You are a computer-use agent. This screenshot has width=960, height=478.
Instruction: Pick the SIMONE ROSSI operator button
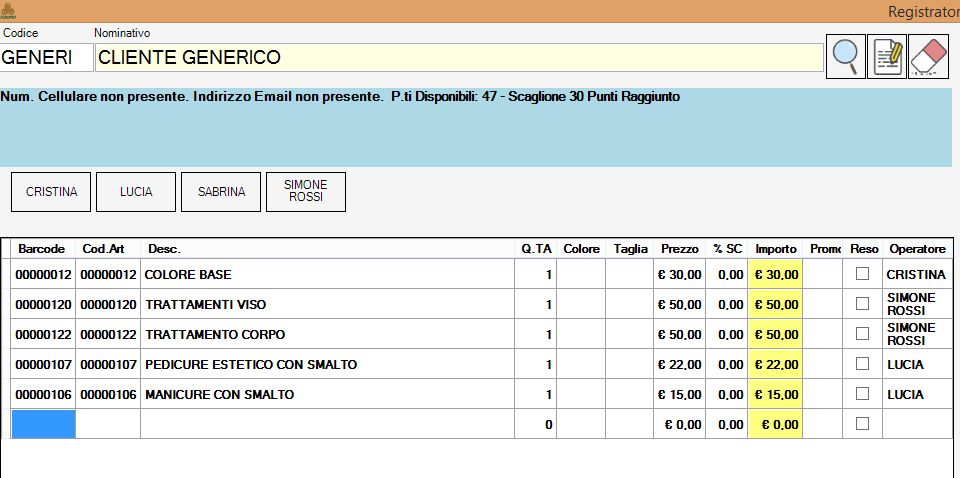coord(306,192)
